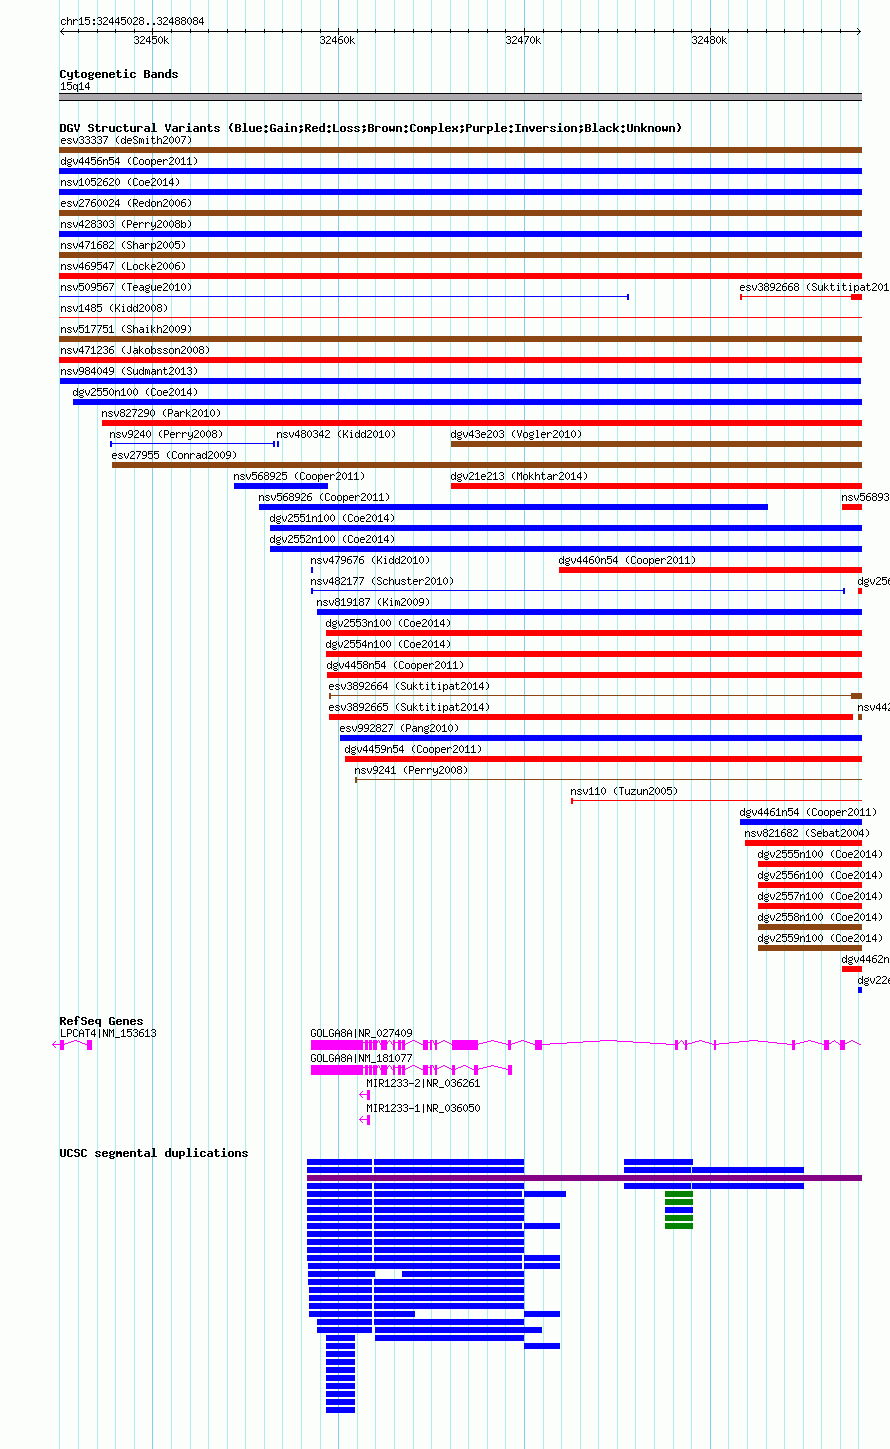Click the esv3892664 (Suktitipat2014) label
The image size is (890, 1449).
click(409, 686)
